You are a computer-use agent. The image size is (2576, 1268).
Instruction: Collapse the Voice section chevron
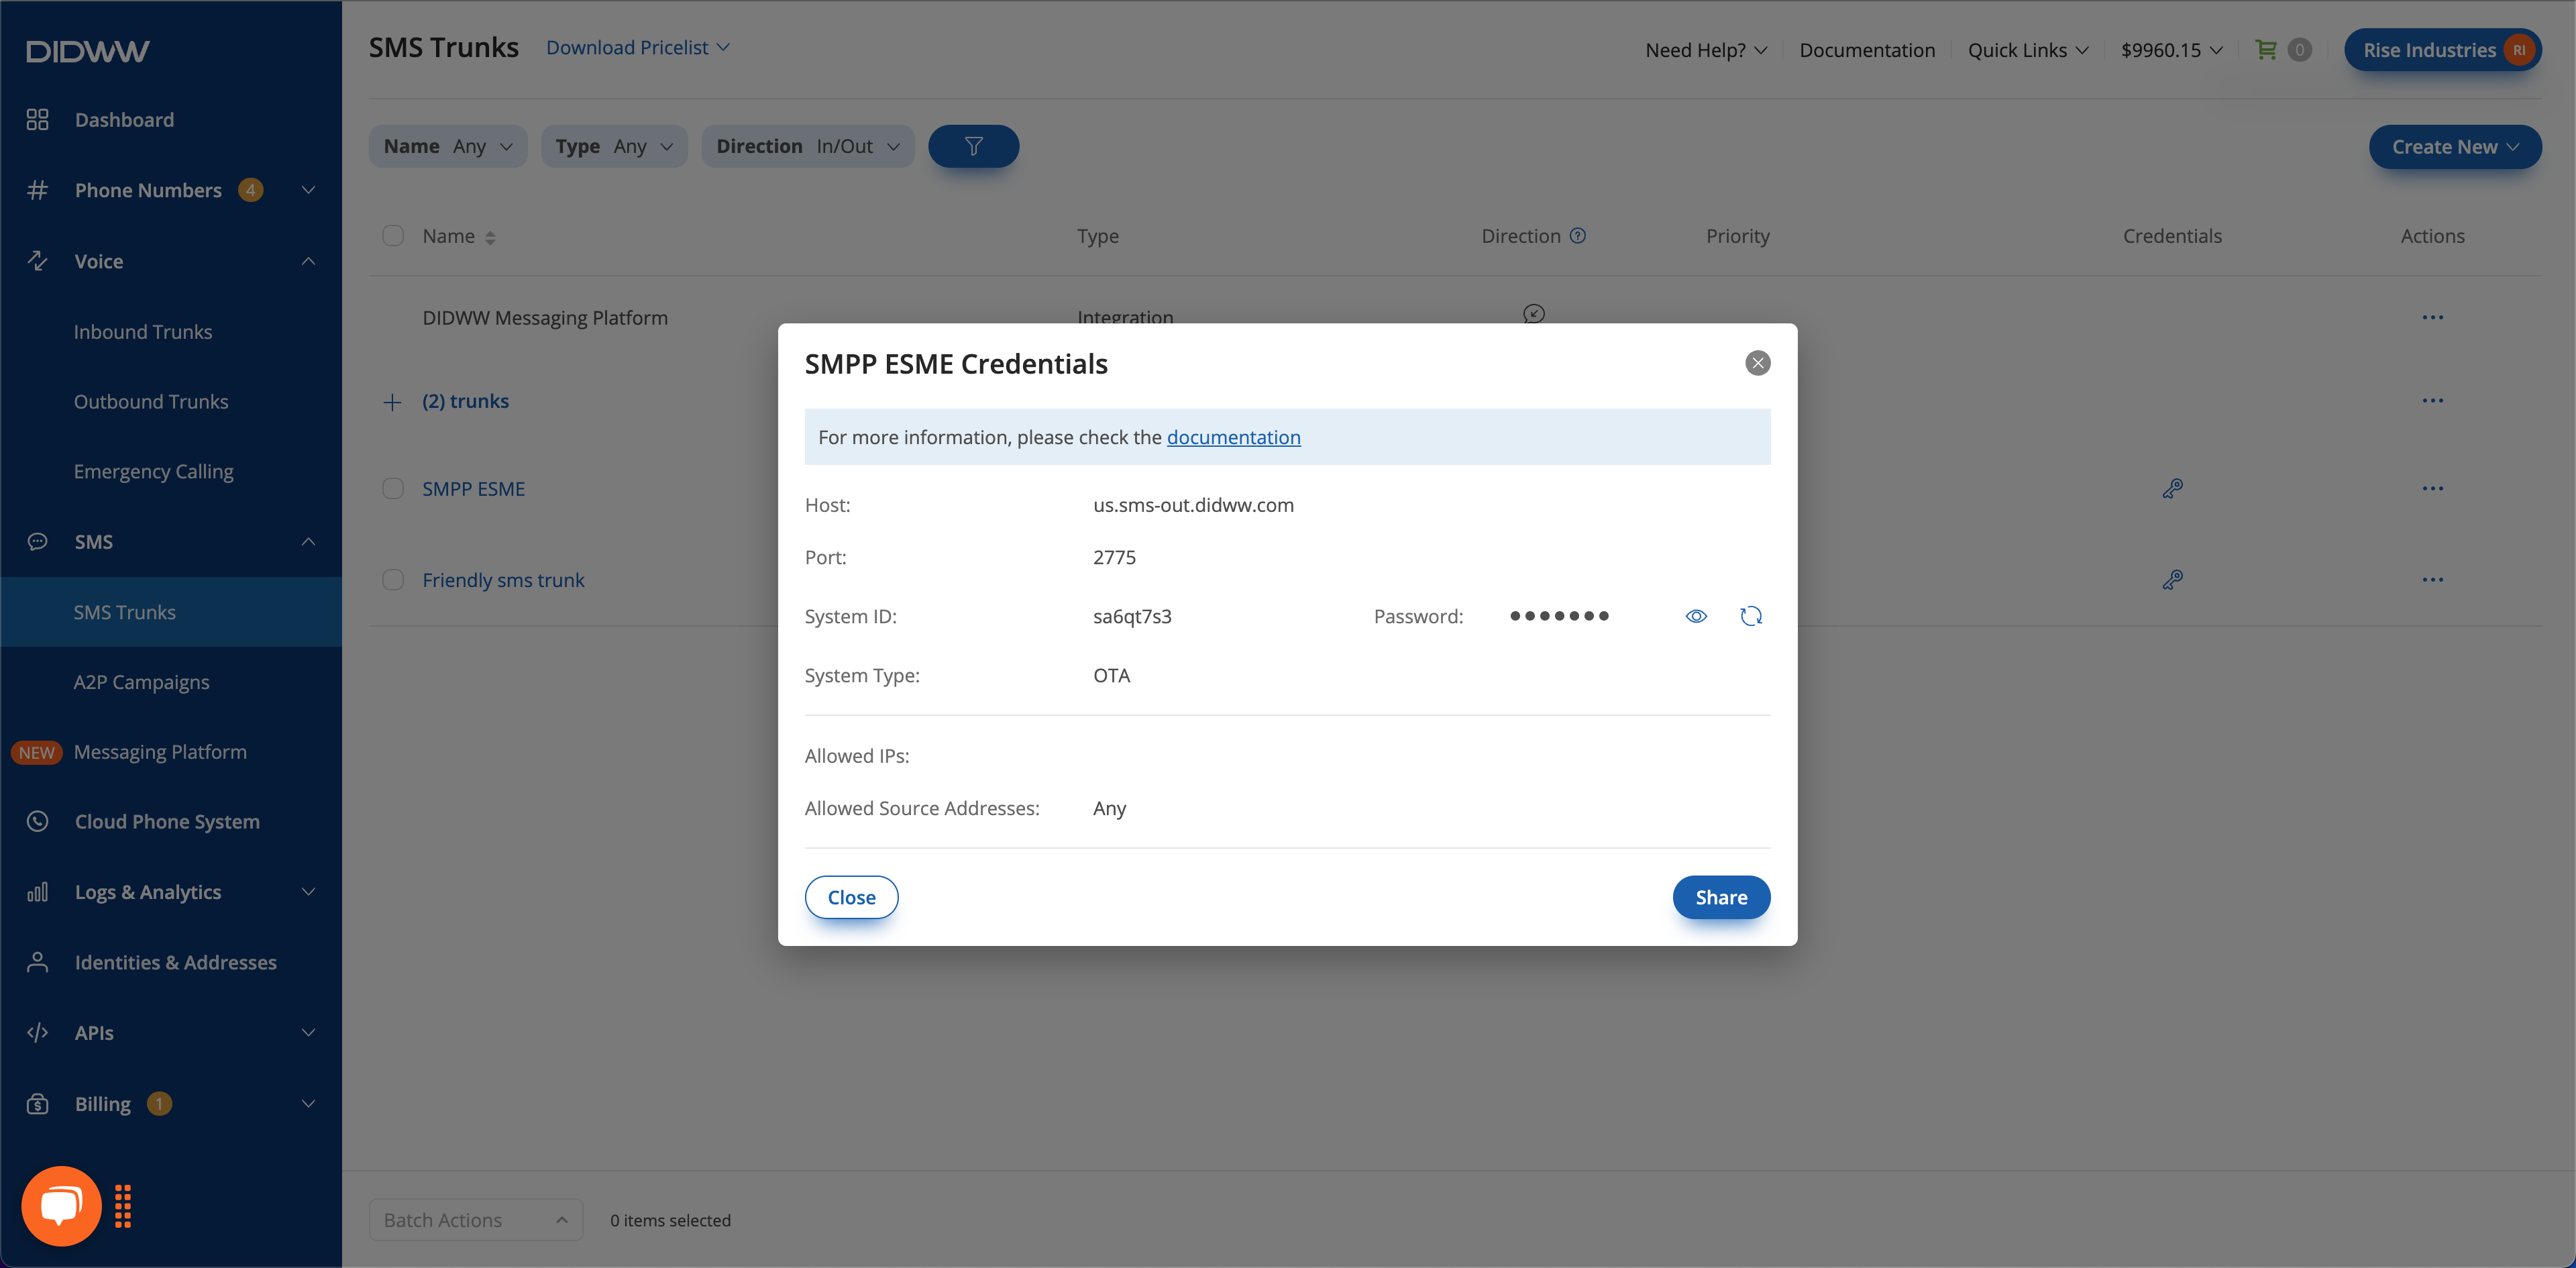tap(309, 261)
